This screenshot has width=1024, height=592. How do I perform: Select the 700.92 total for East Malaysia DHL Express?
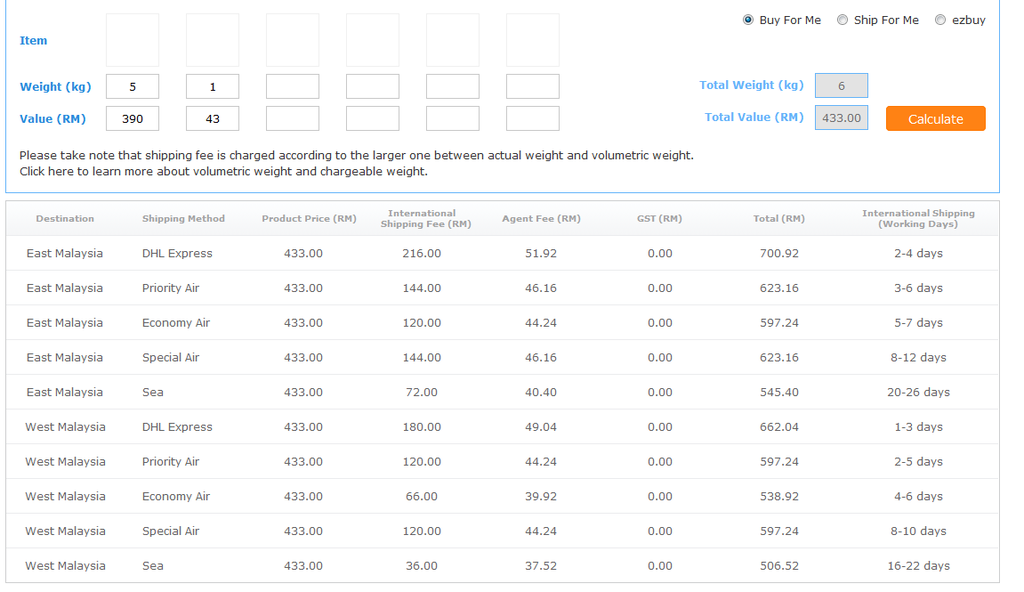(x=778, y=253)
